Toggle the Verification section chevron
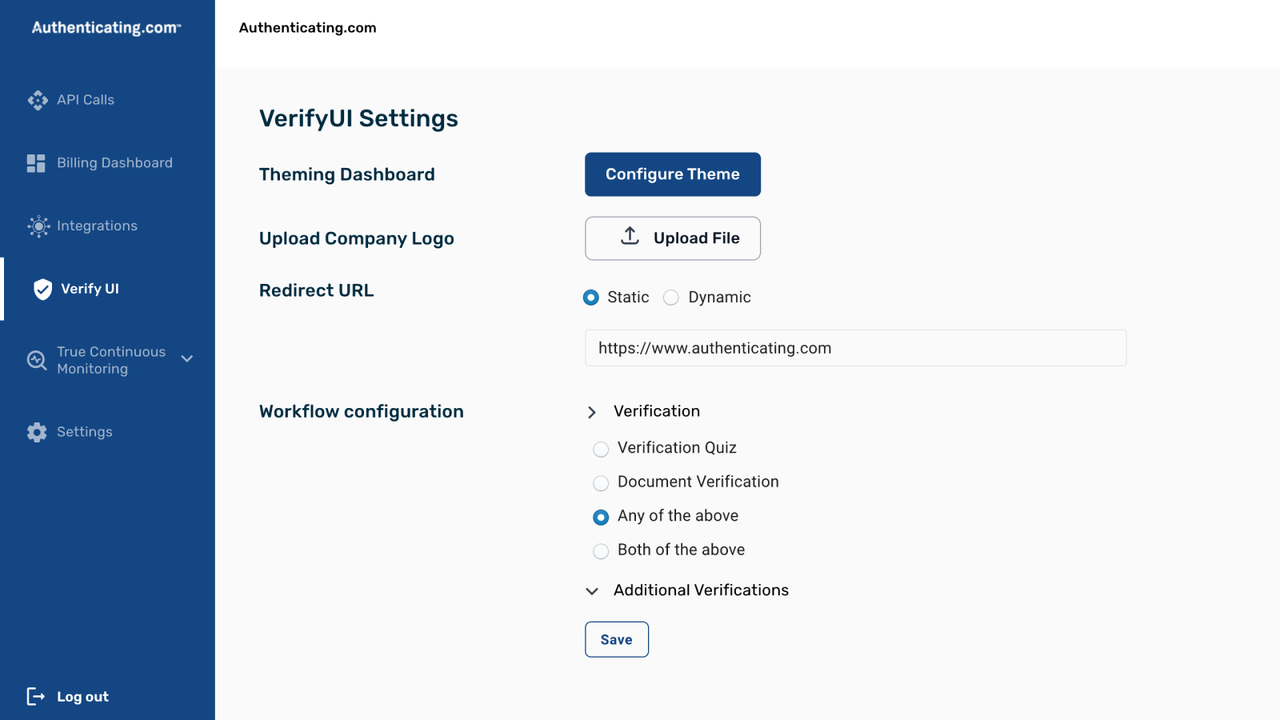This screenshot has width=1280, height=720. [592, 412]
